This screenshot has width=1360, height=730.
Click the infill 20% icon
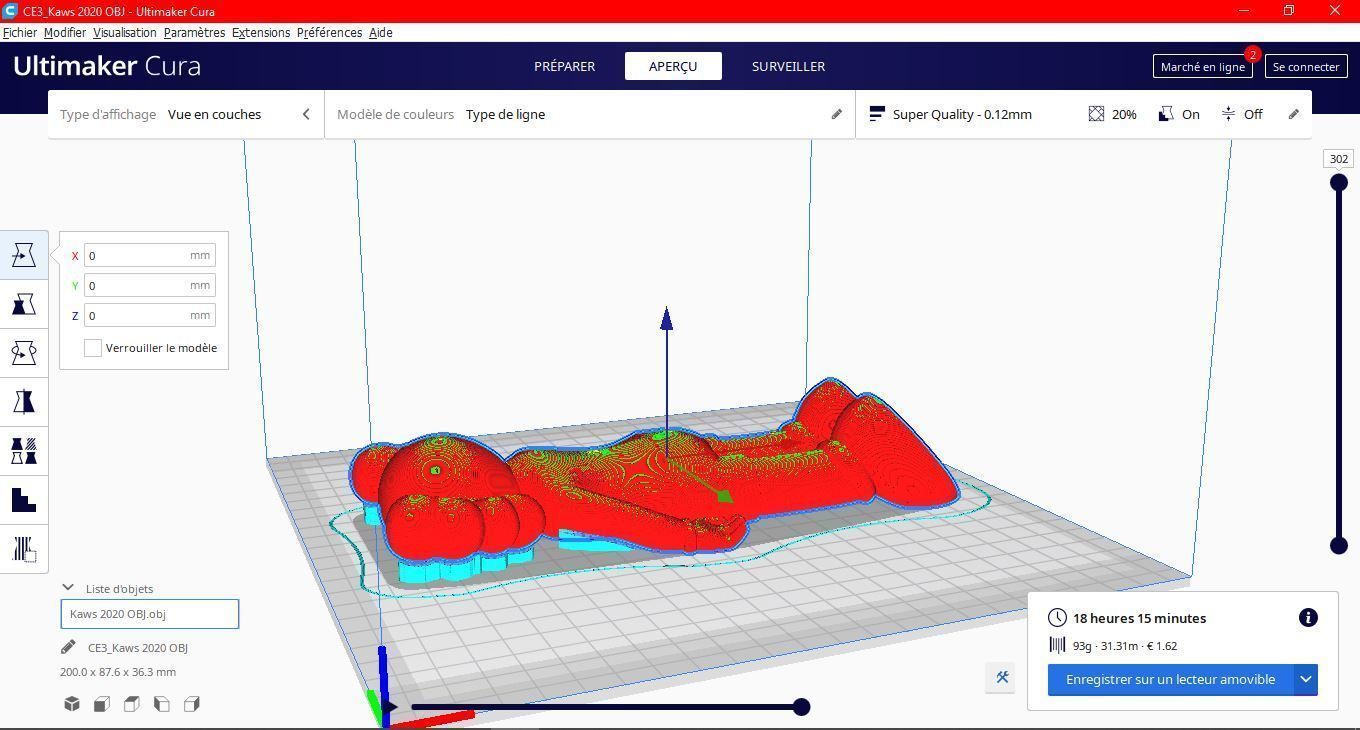1096,114
